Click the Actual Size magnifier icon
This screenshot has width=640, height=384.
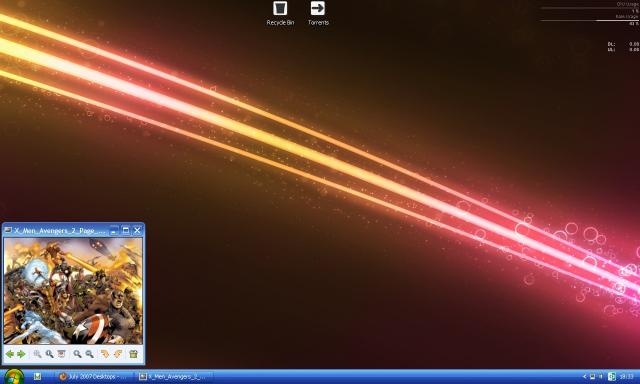(x=49, y=354)
